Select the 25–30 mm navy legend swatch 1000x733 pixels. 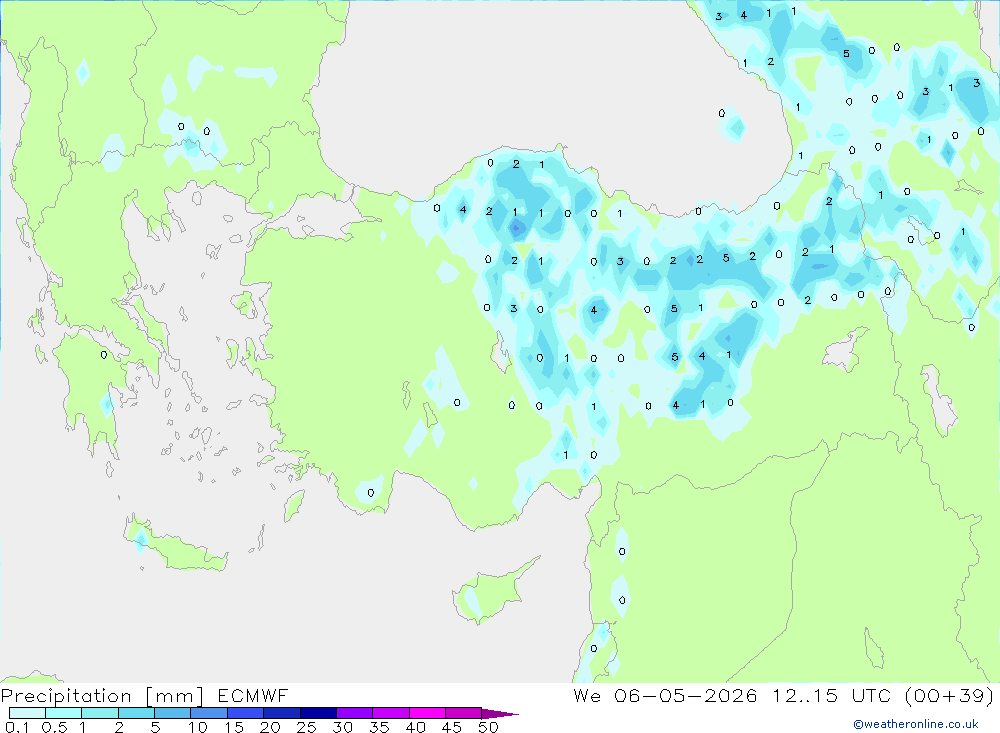pos(318,713)
